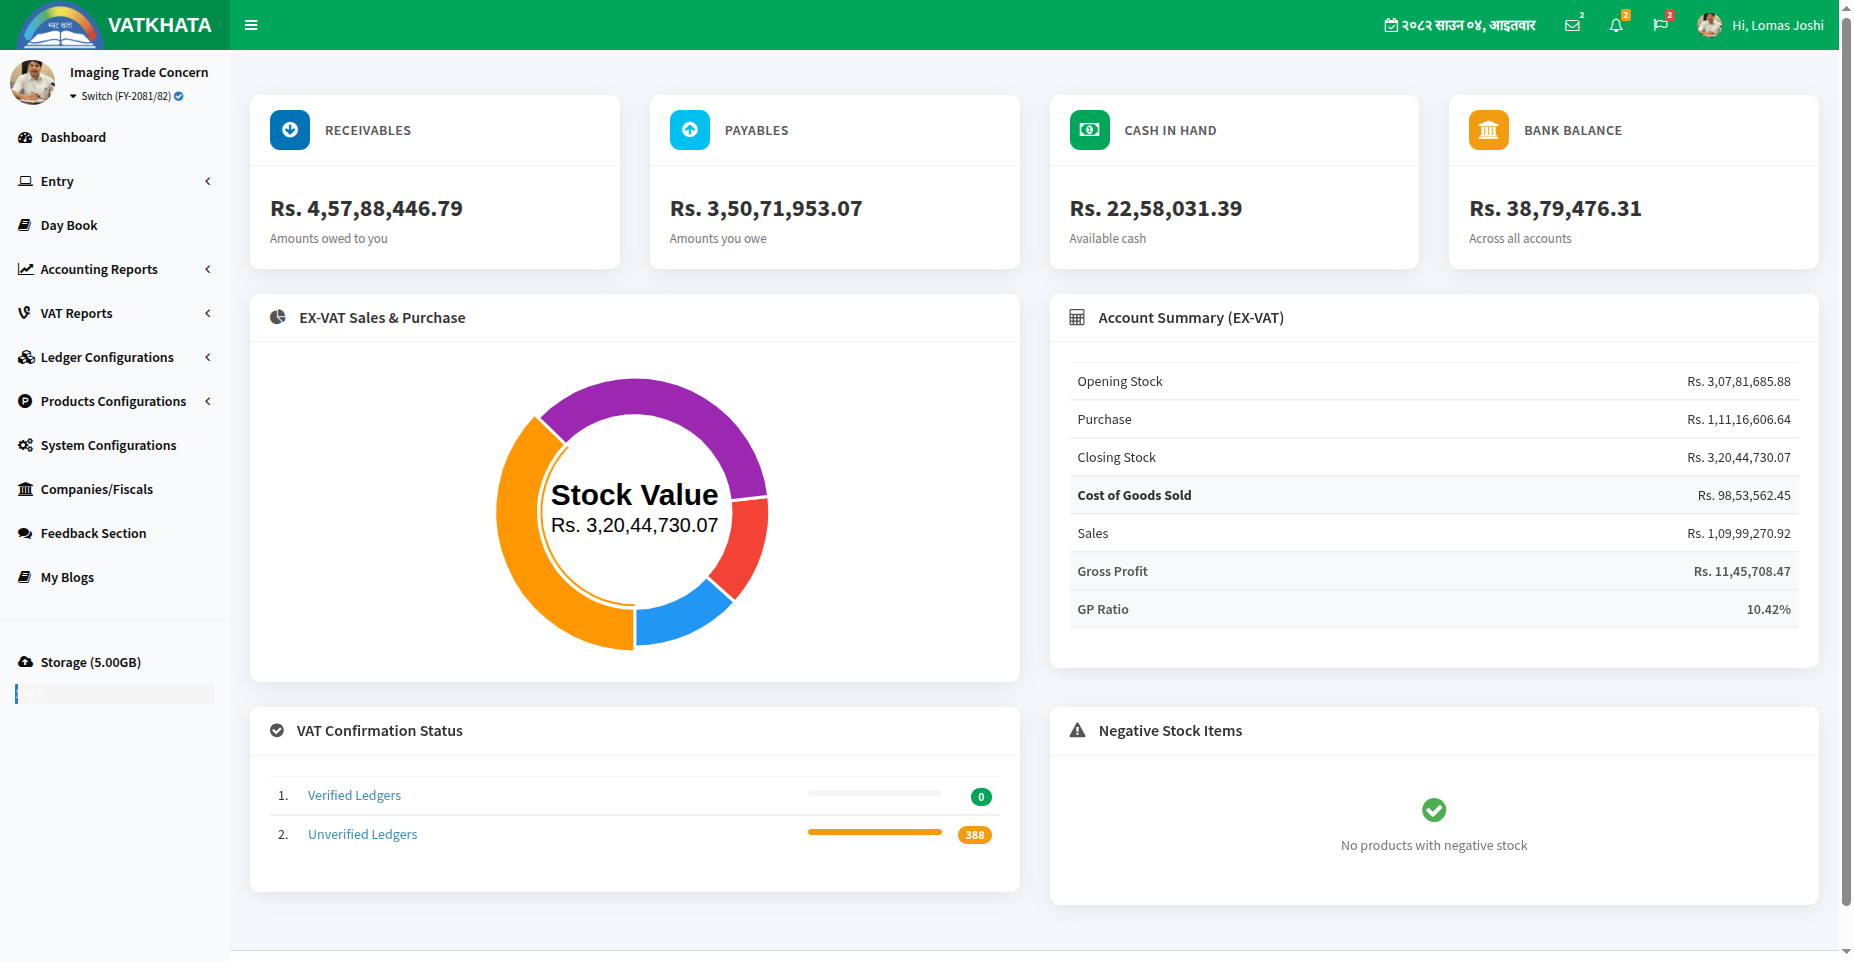Open the Unverified Ledgers link
The width and height of the screenshot is (1854, 961).
[x=362, y=834]
